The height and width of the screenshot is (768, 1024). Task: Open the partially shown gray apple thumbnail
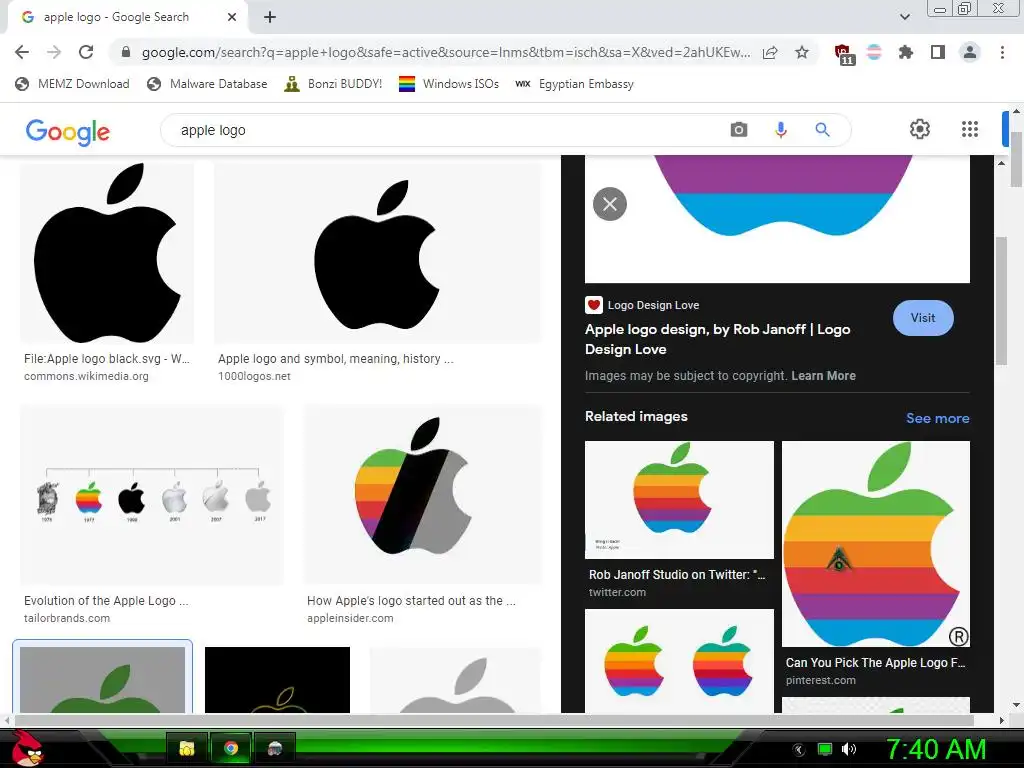(456, 680)
